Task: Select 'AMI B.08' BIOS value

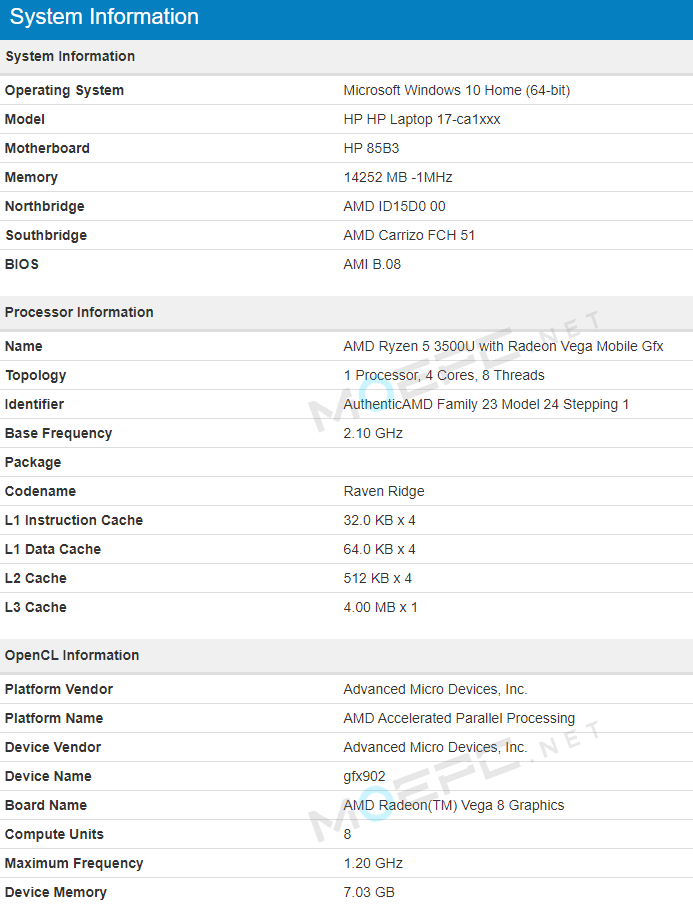Action: click(372, 264)
